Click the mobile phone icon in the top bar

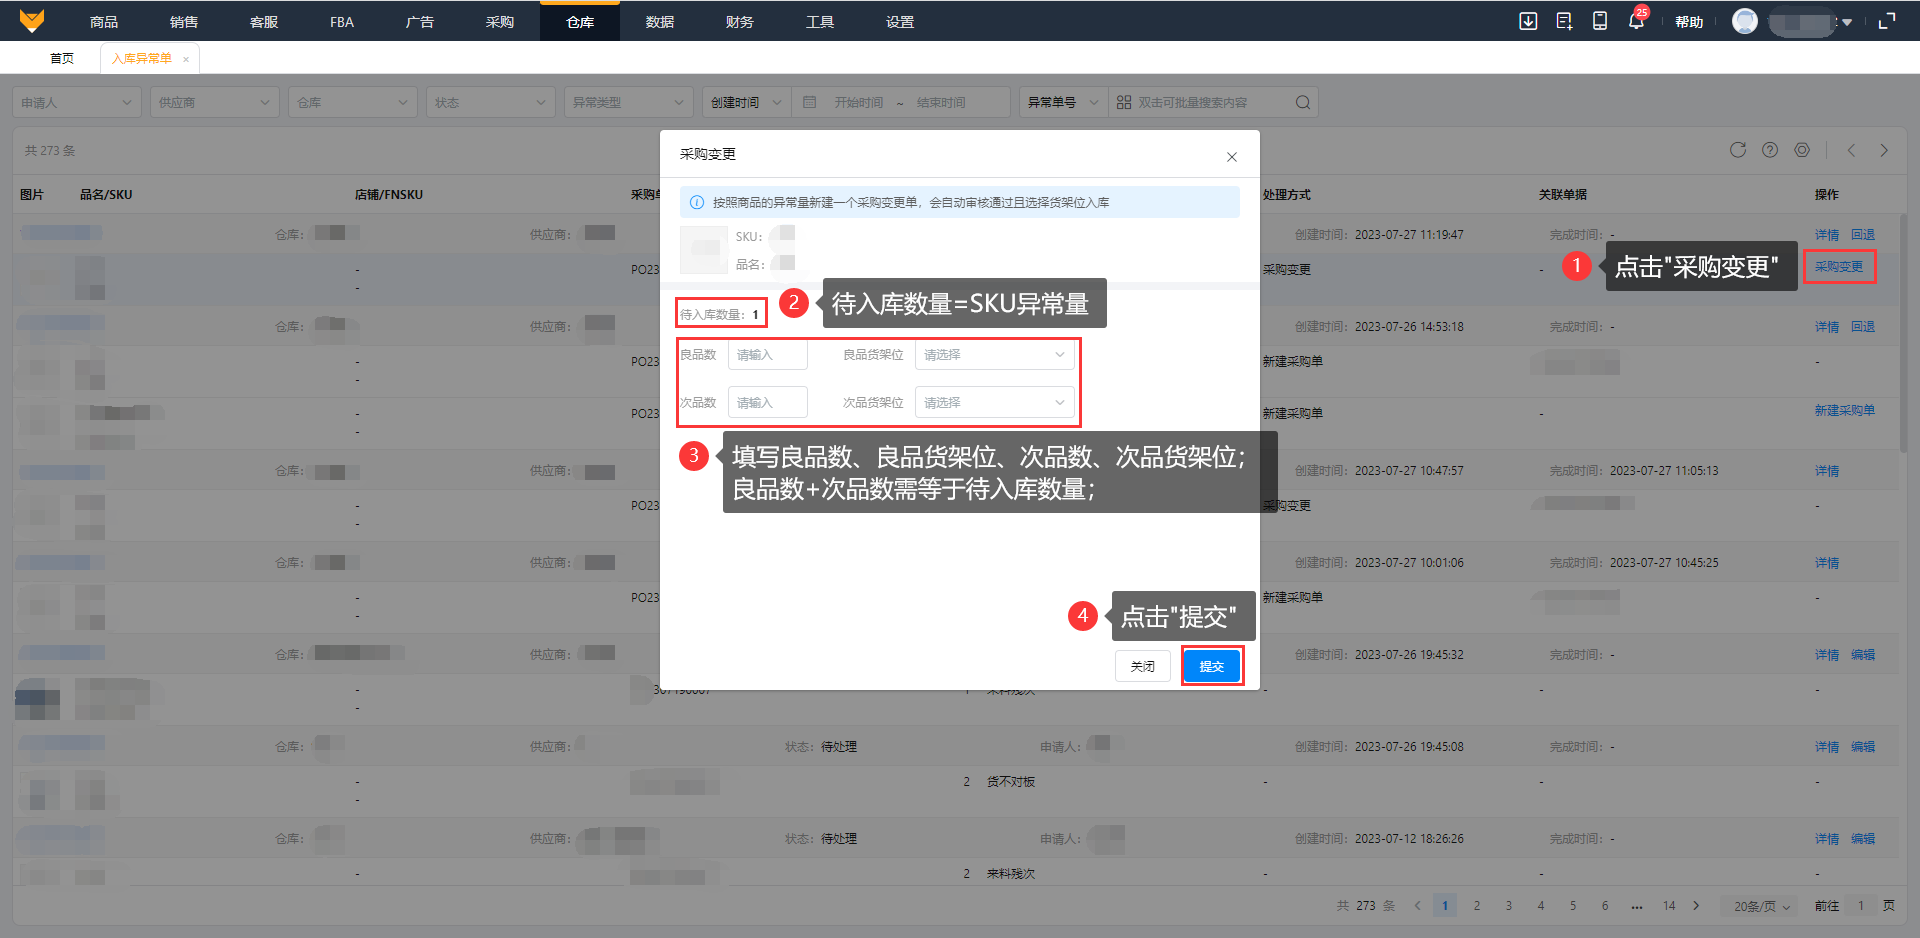pyautogui.click(x=1600, y=21)
